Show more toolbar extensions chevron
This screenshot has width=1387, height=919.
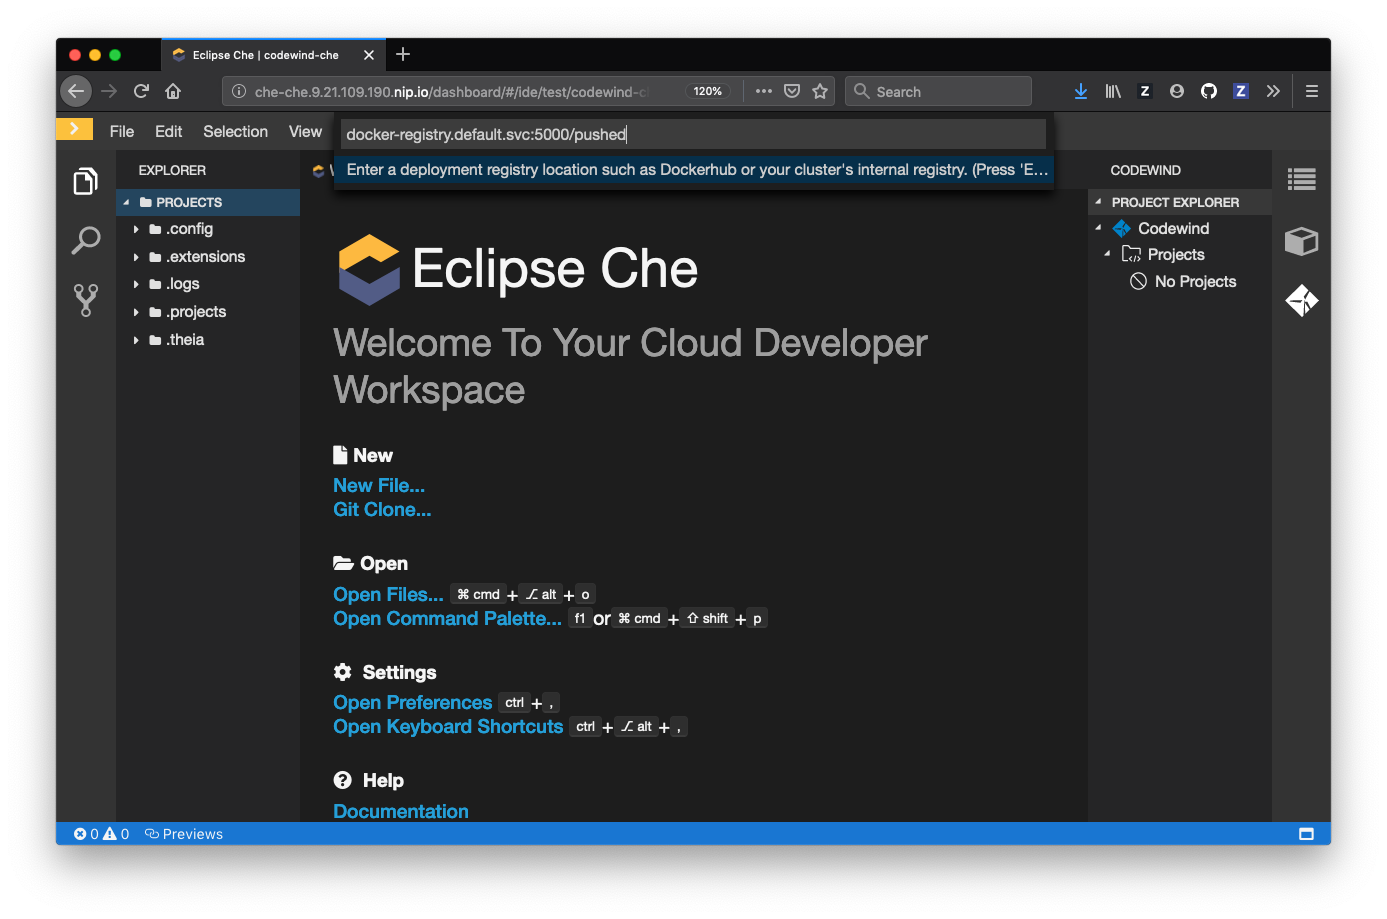1273,91
